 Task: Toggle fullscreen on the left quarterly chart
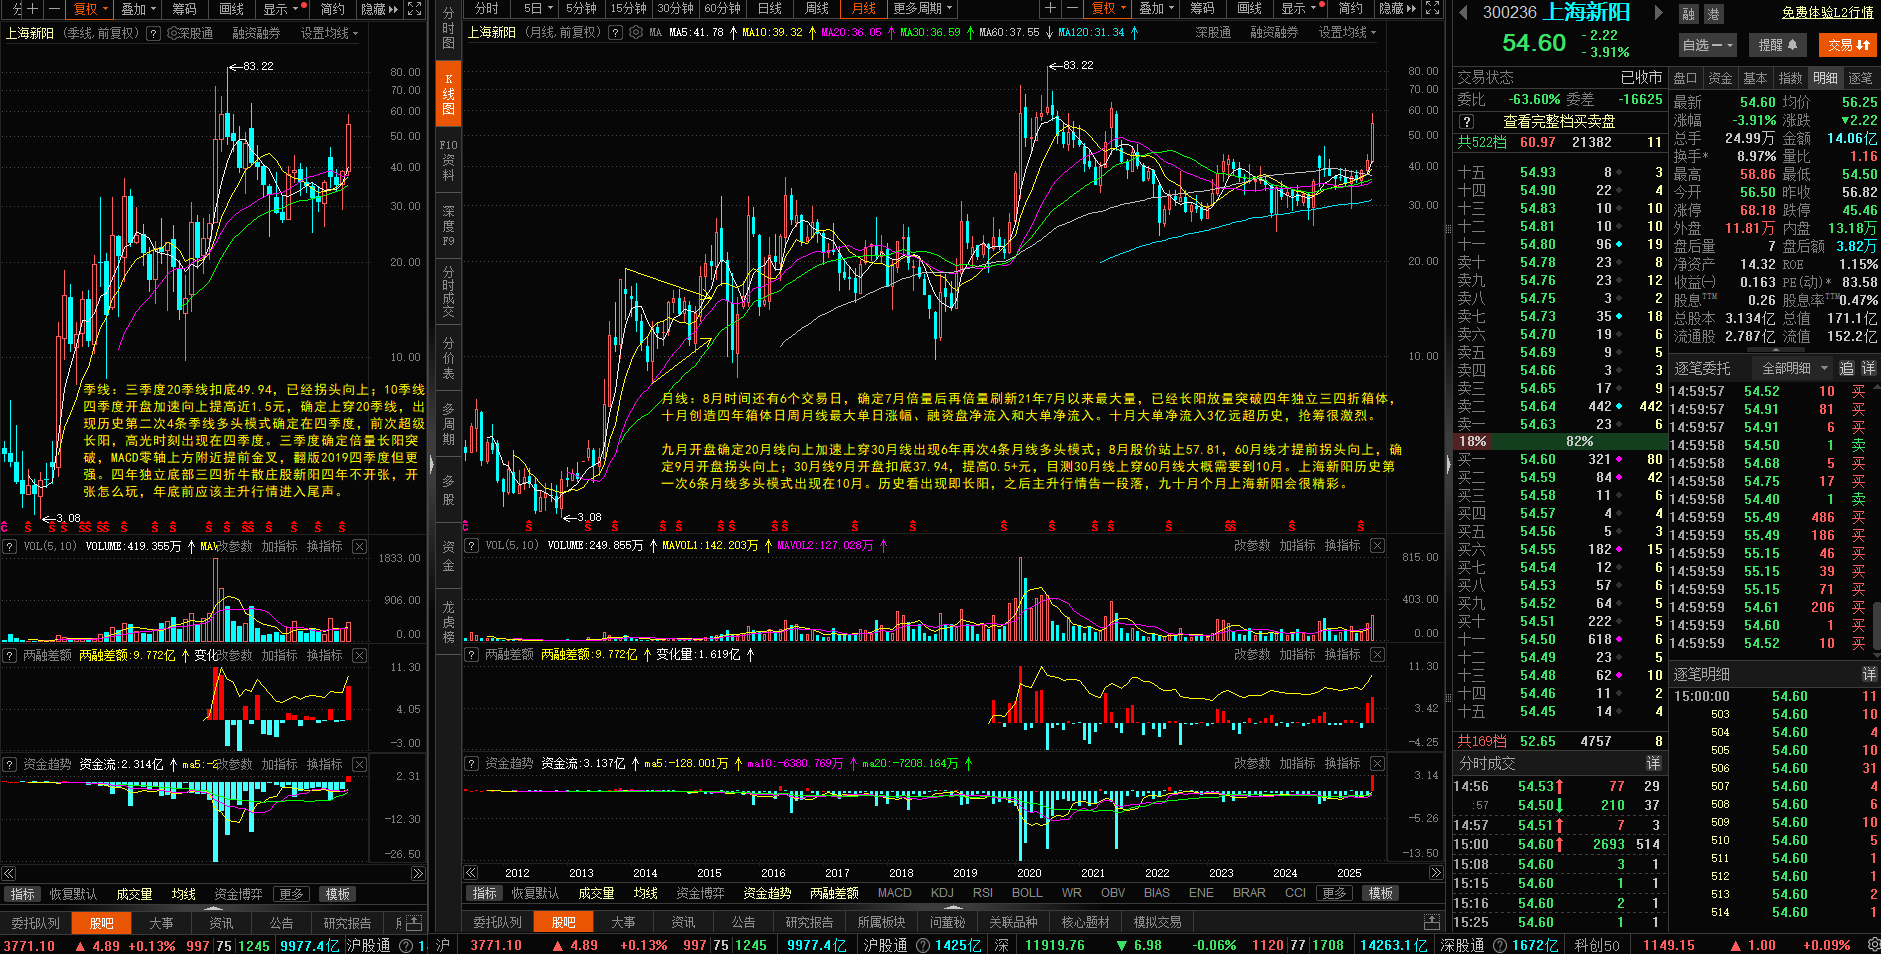(x=414, y=8)
